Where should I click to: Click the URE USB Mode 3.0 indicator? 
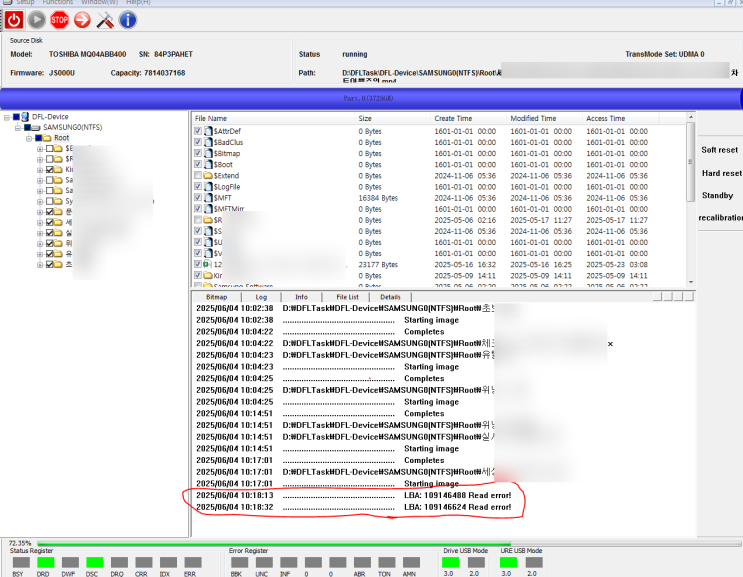[508, 562]
